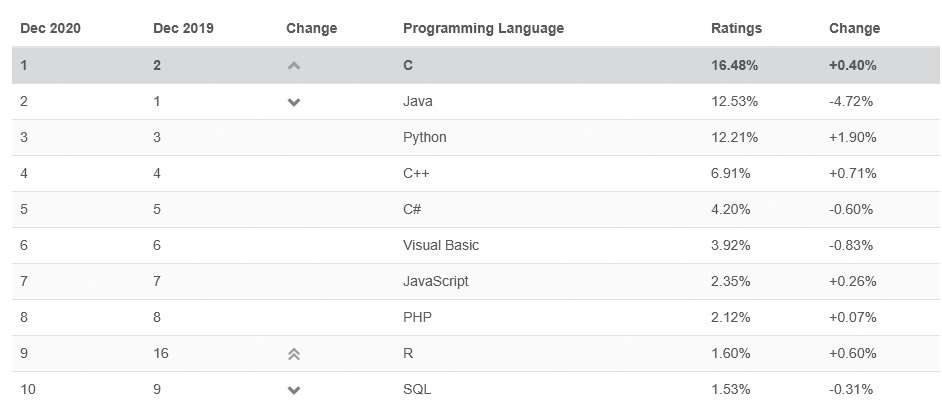Click the JavaScript language entry

click(436, 281)
